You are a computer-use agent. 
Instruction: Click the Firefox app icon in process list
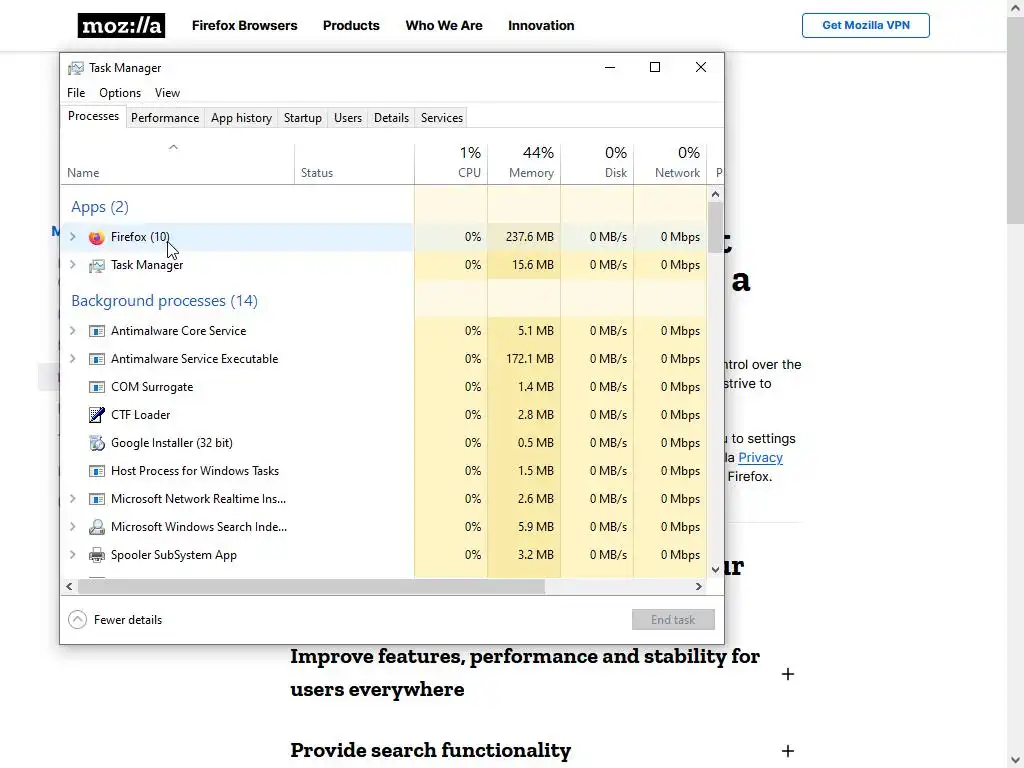tap(97, 237)
